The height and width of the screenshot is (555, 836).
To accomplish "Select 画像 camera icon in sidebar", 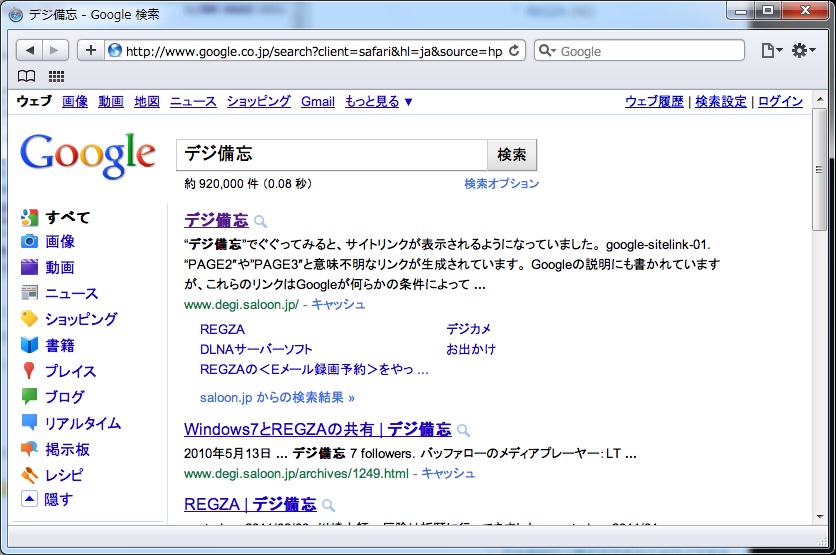I will [x=29, y=242].
